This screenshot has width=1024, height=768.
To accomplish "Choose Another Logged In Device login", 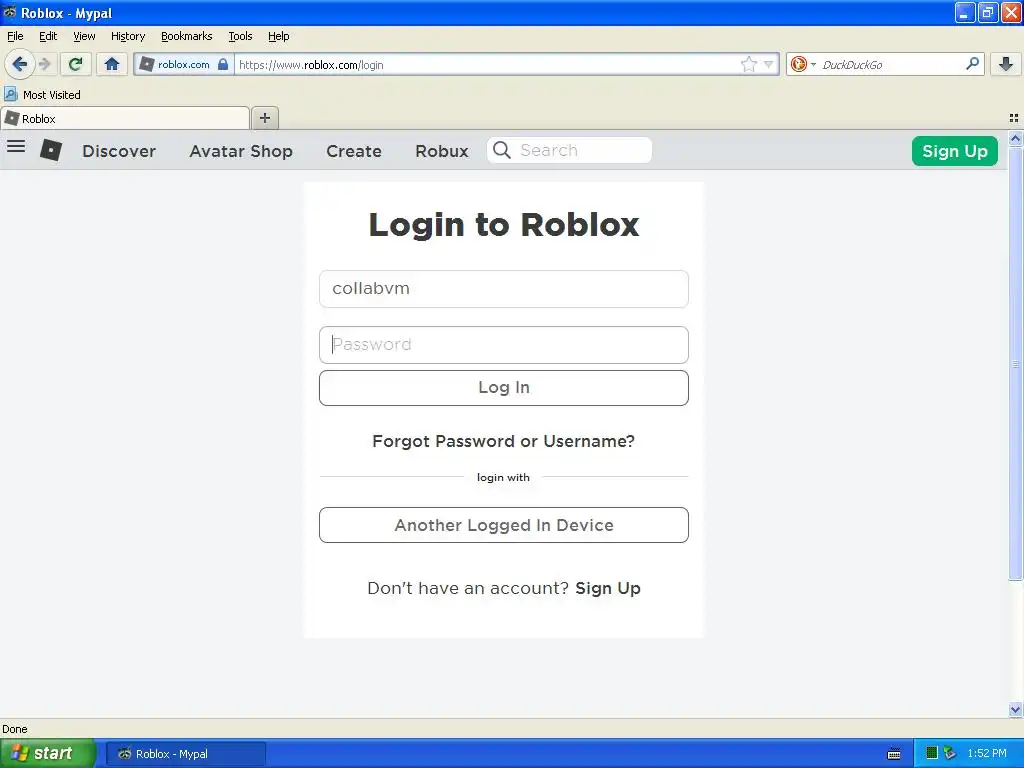I will (x=504, y=525).
